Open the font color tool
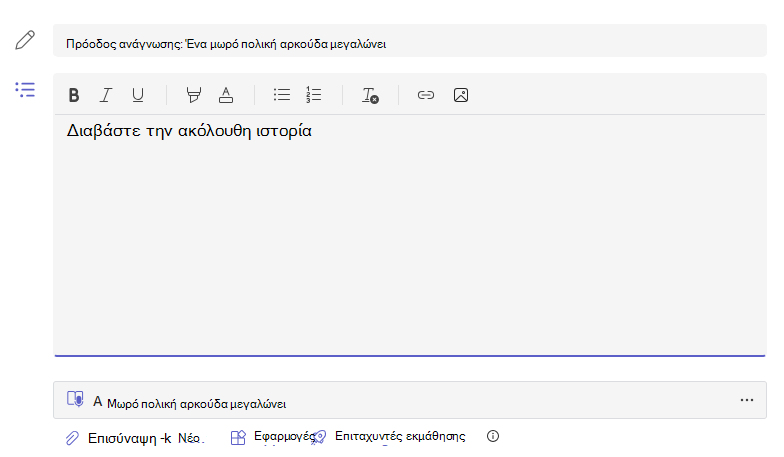This screenshot has width=784, height=457. 226,95
